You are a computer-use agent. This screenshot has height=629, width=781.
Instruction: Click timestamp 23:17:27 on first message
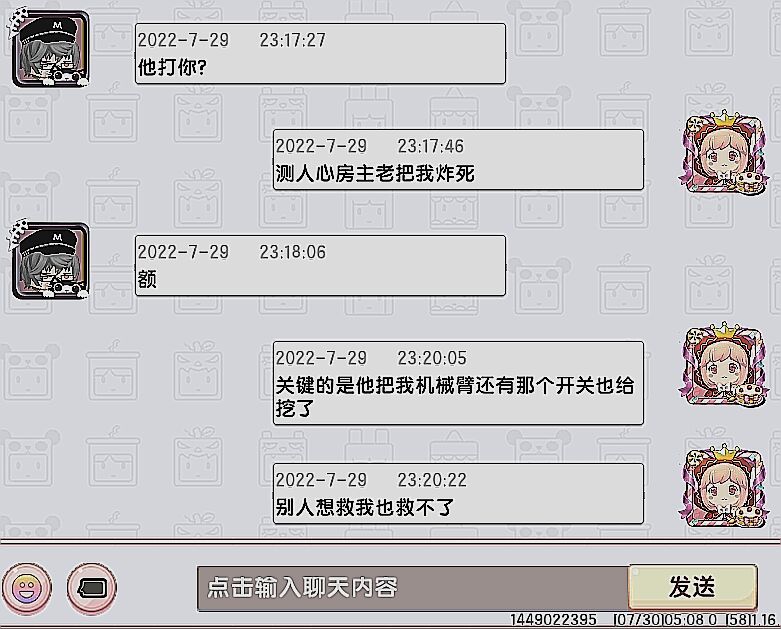292,40
